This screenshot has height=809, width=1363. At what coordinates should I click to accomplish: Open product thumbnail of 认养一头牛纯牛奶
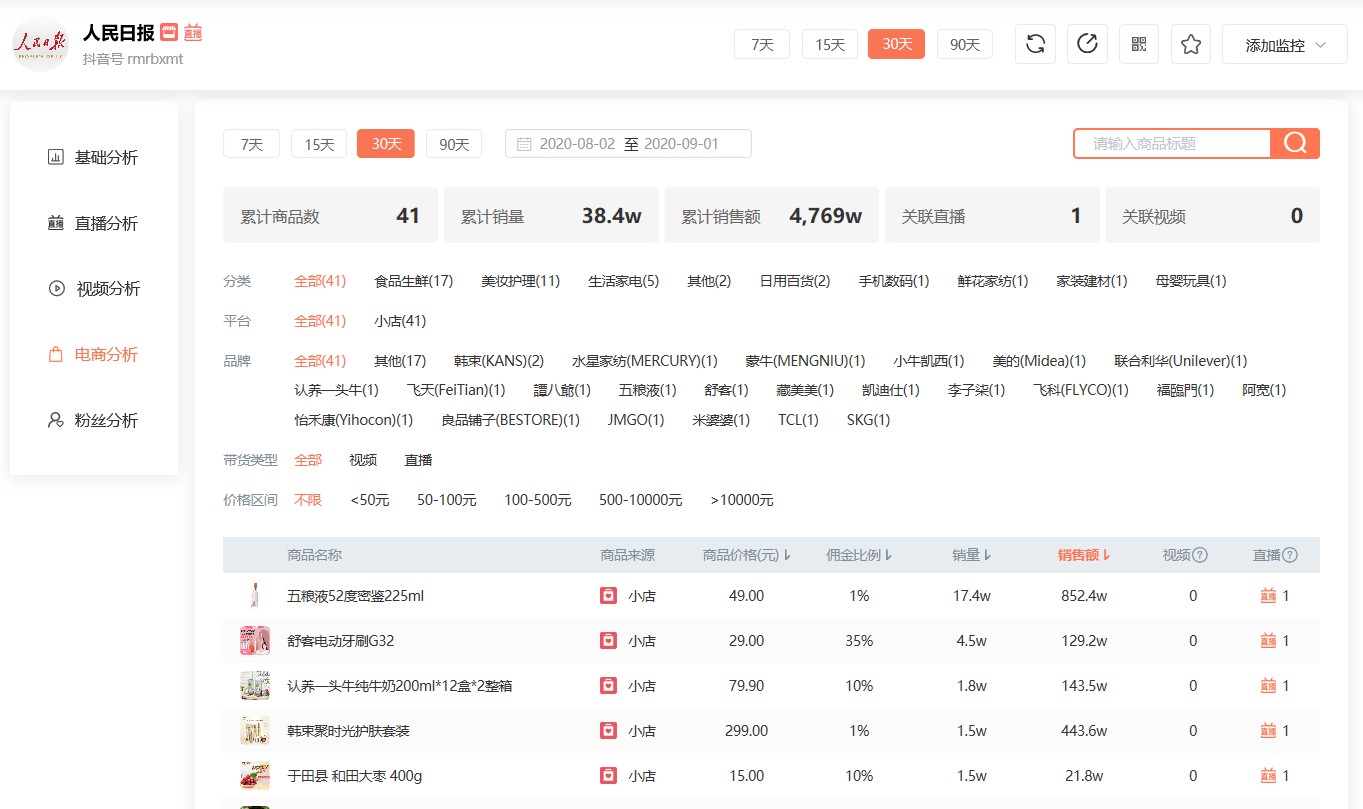(x=255, y=685)
